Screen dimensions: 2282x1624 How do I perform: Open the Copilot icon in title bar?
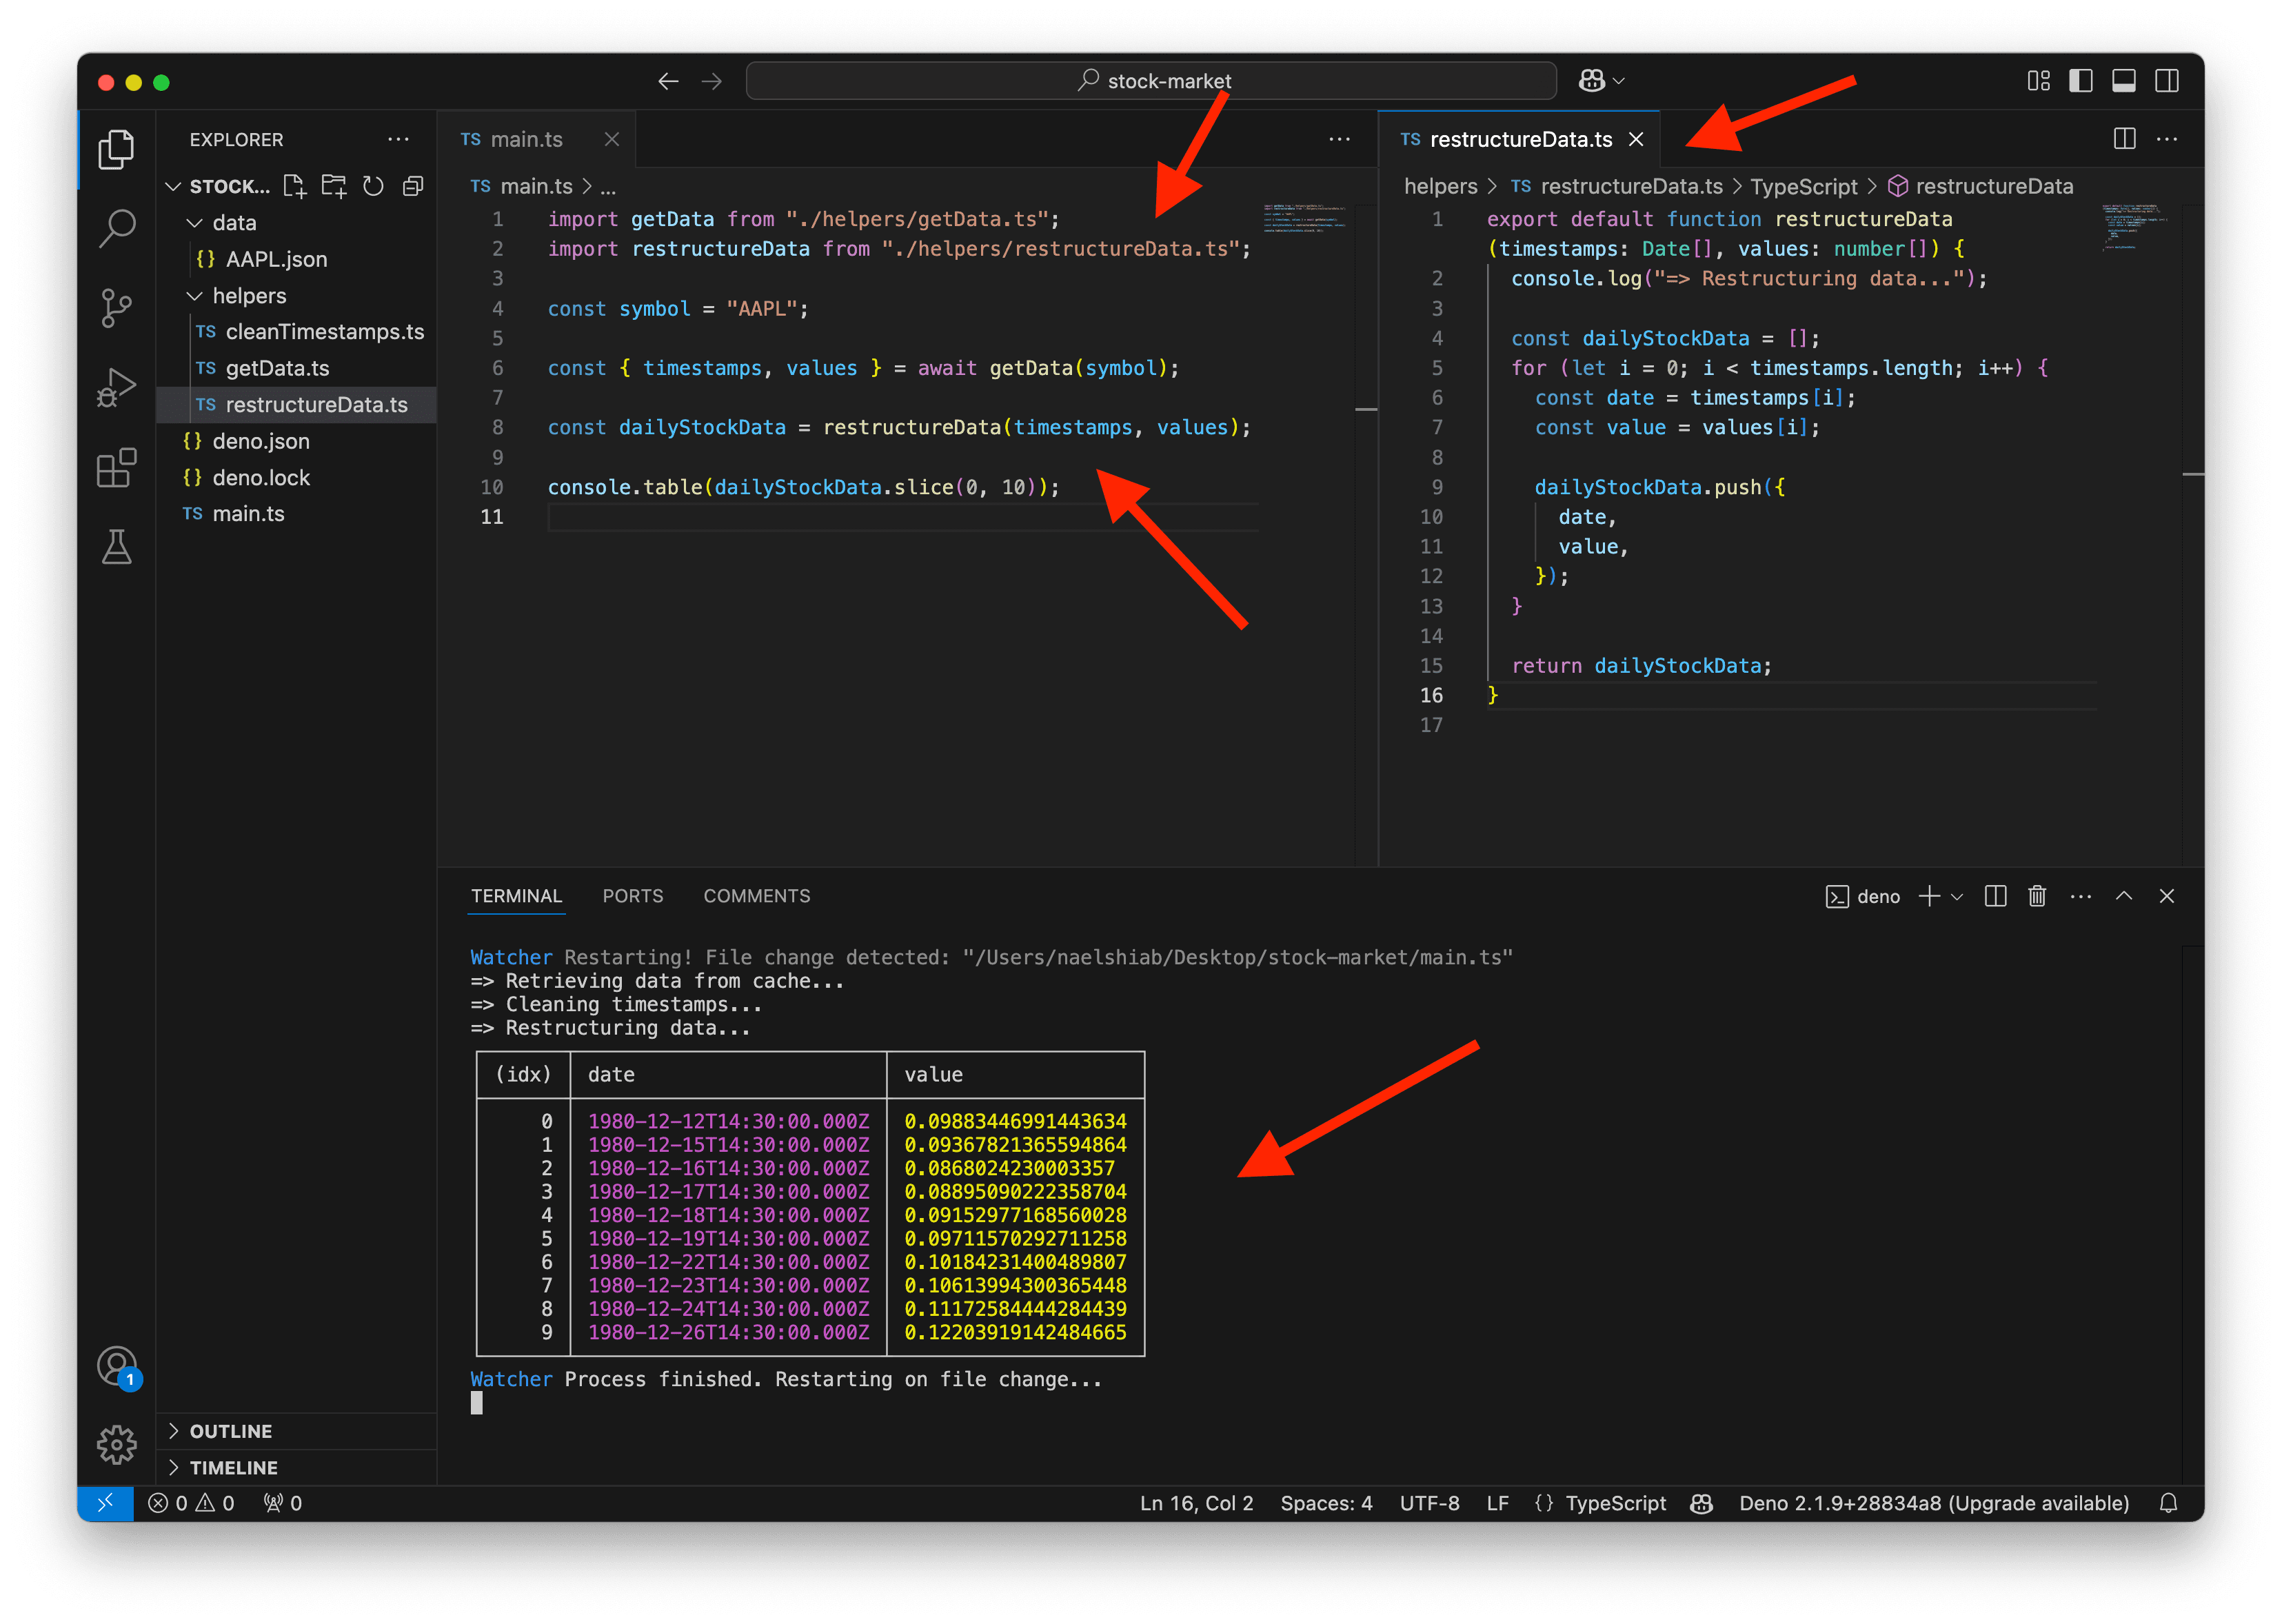pyautogui.click(x=1592, y=81)
